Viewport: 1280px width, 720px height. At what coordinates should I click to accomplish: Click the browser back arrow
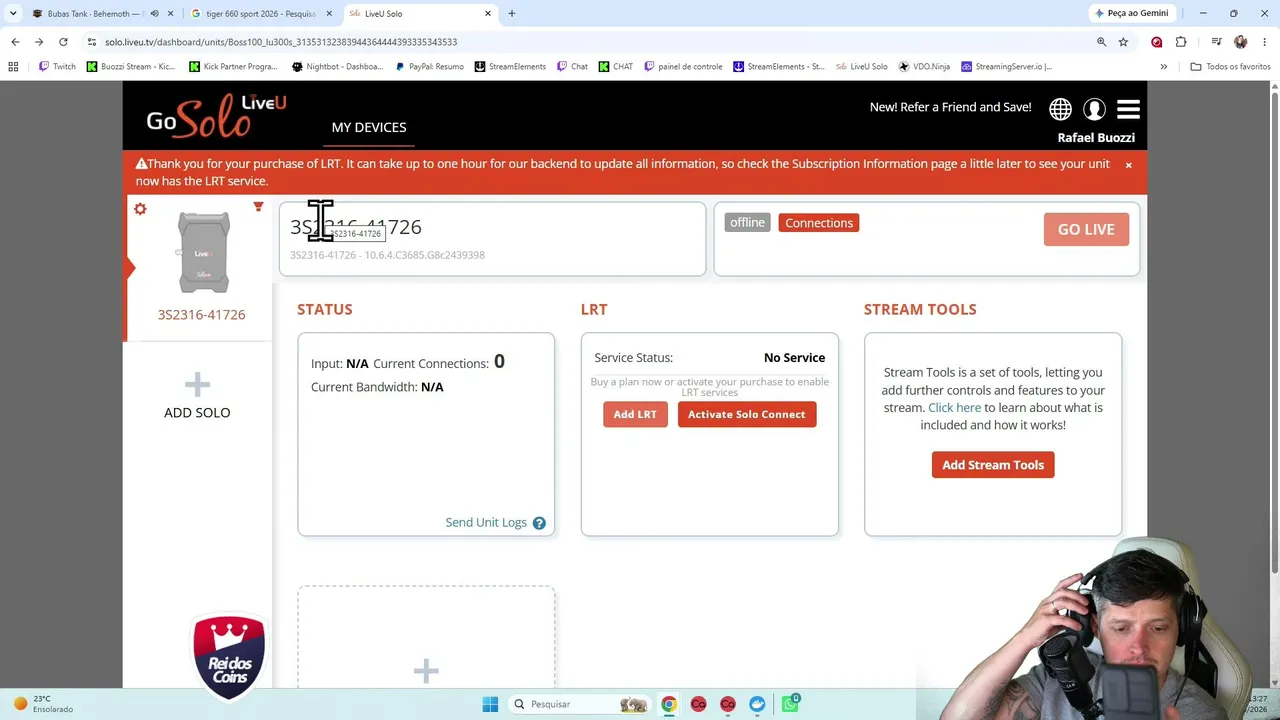point(15,42)
